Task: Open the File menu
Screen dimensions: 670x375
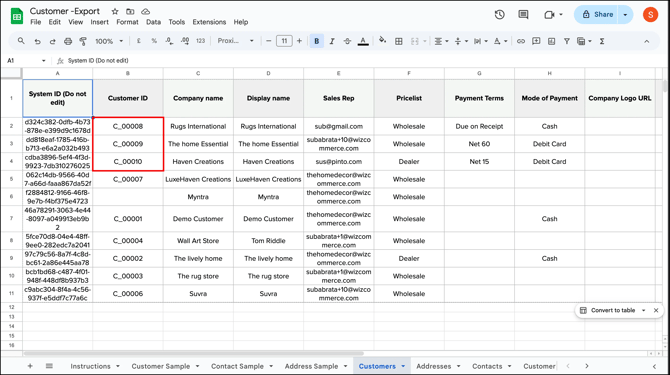Action: click(x=35, y=22)
